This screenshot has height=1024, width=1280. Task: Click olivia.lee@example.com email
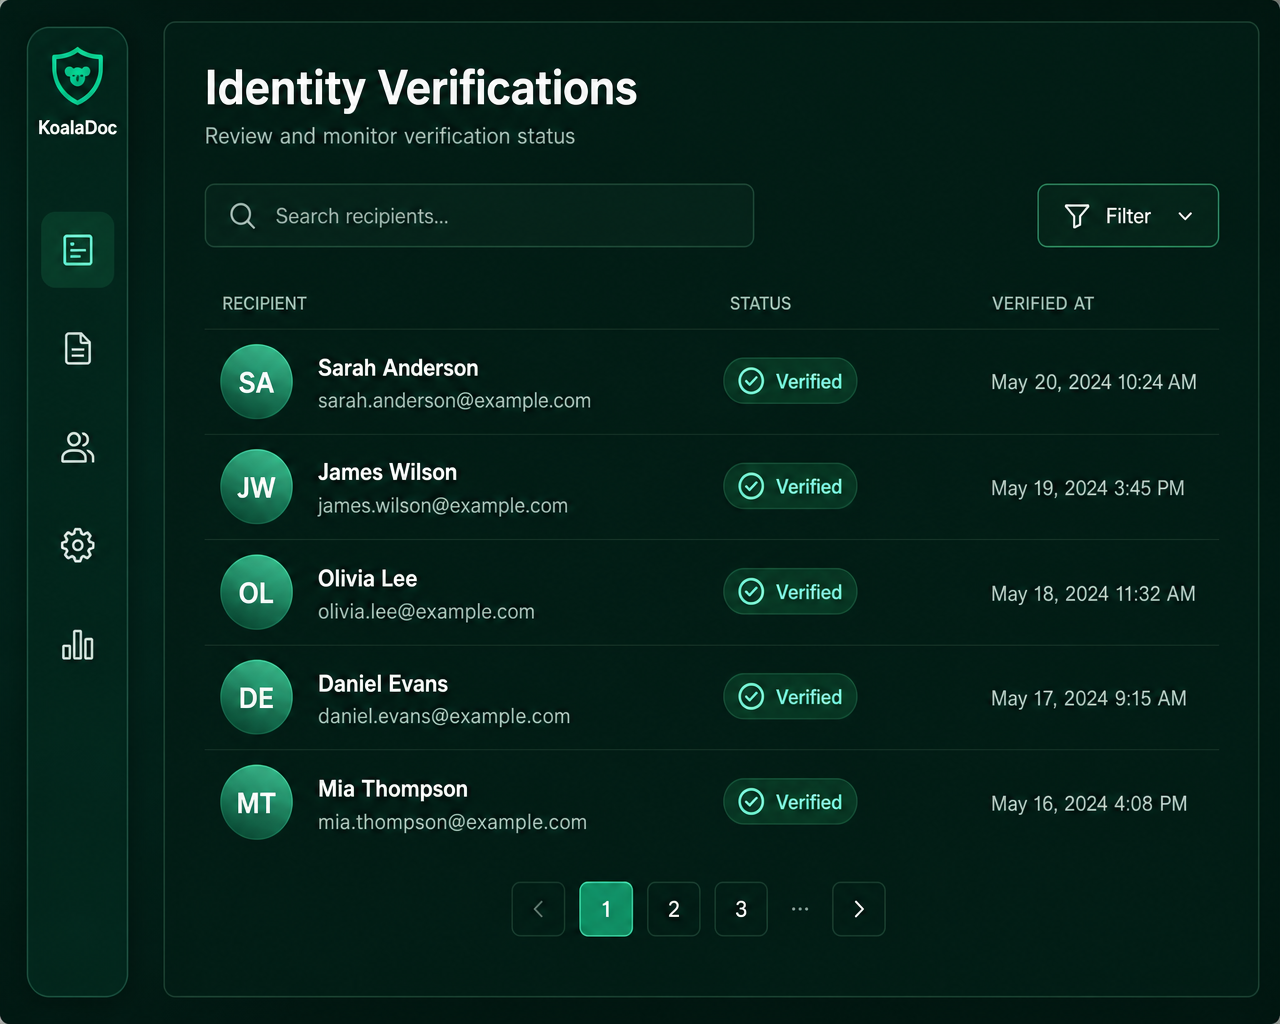click(426, 611)
